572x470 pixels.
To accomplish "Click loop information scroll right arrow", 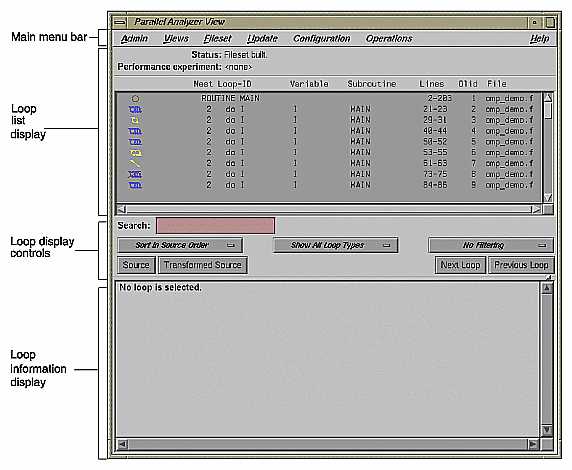I will click(533, 444).
